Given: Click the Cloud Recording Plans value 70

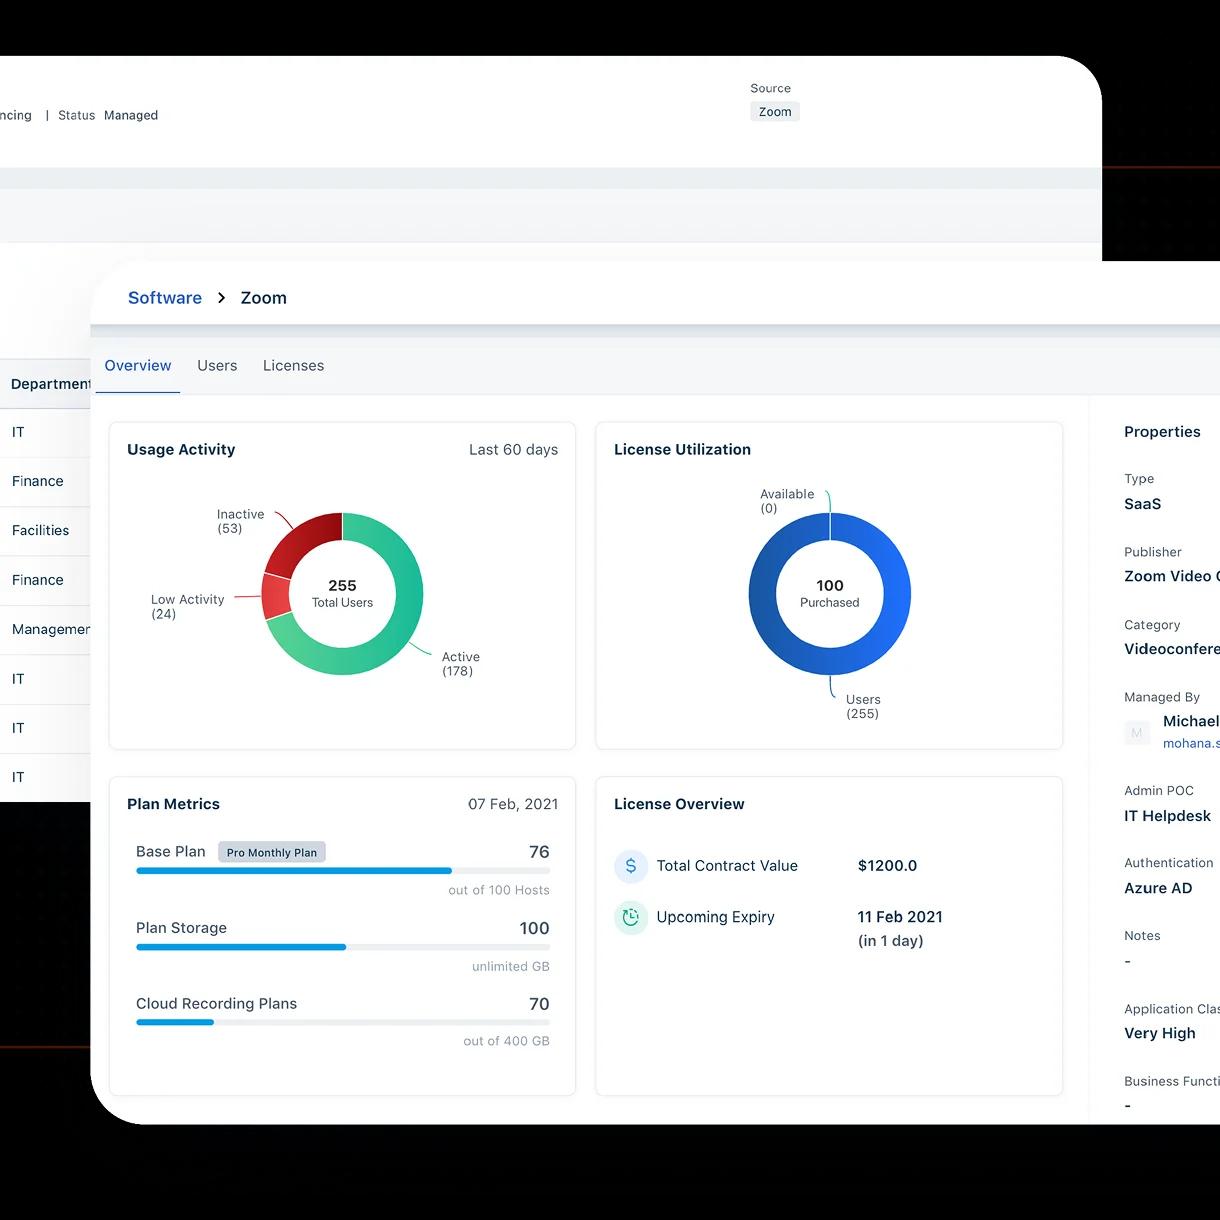Looking at the screenshot, I should click(539, 1004).
